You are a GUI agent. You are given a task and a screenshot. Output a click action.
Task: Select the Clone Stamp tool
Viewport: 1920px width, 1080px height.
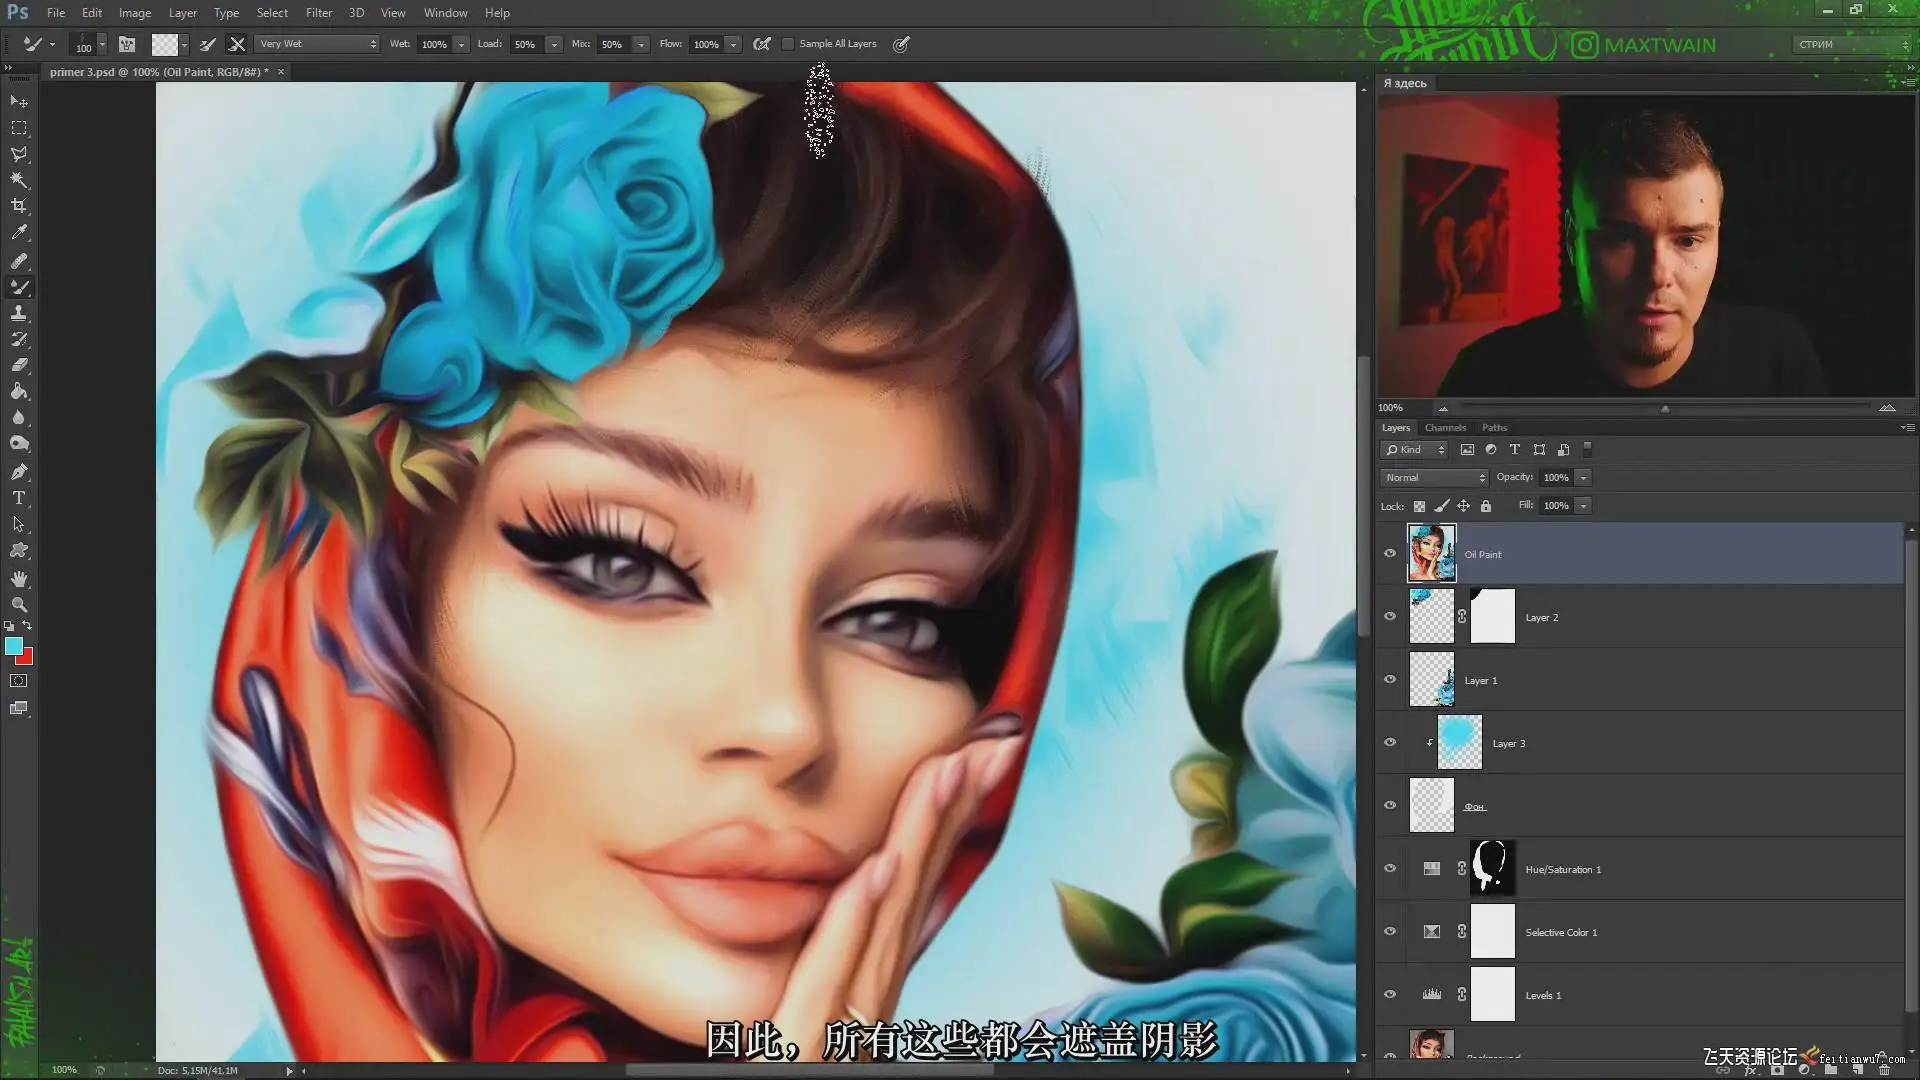19,313
